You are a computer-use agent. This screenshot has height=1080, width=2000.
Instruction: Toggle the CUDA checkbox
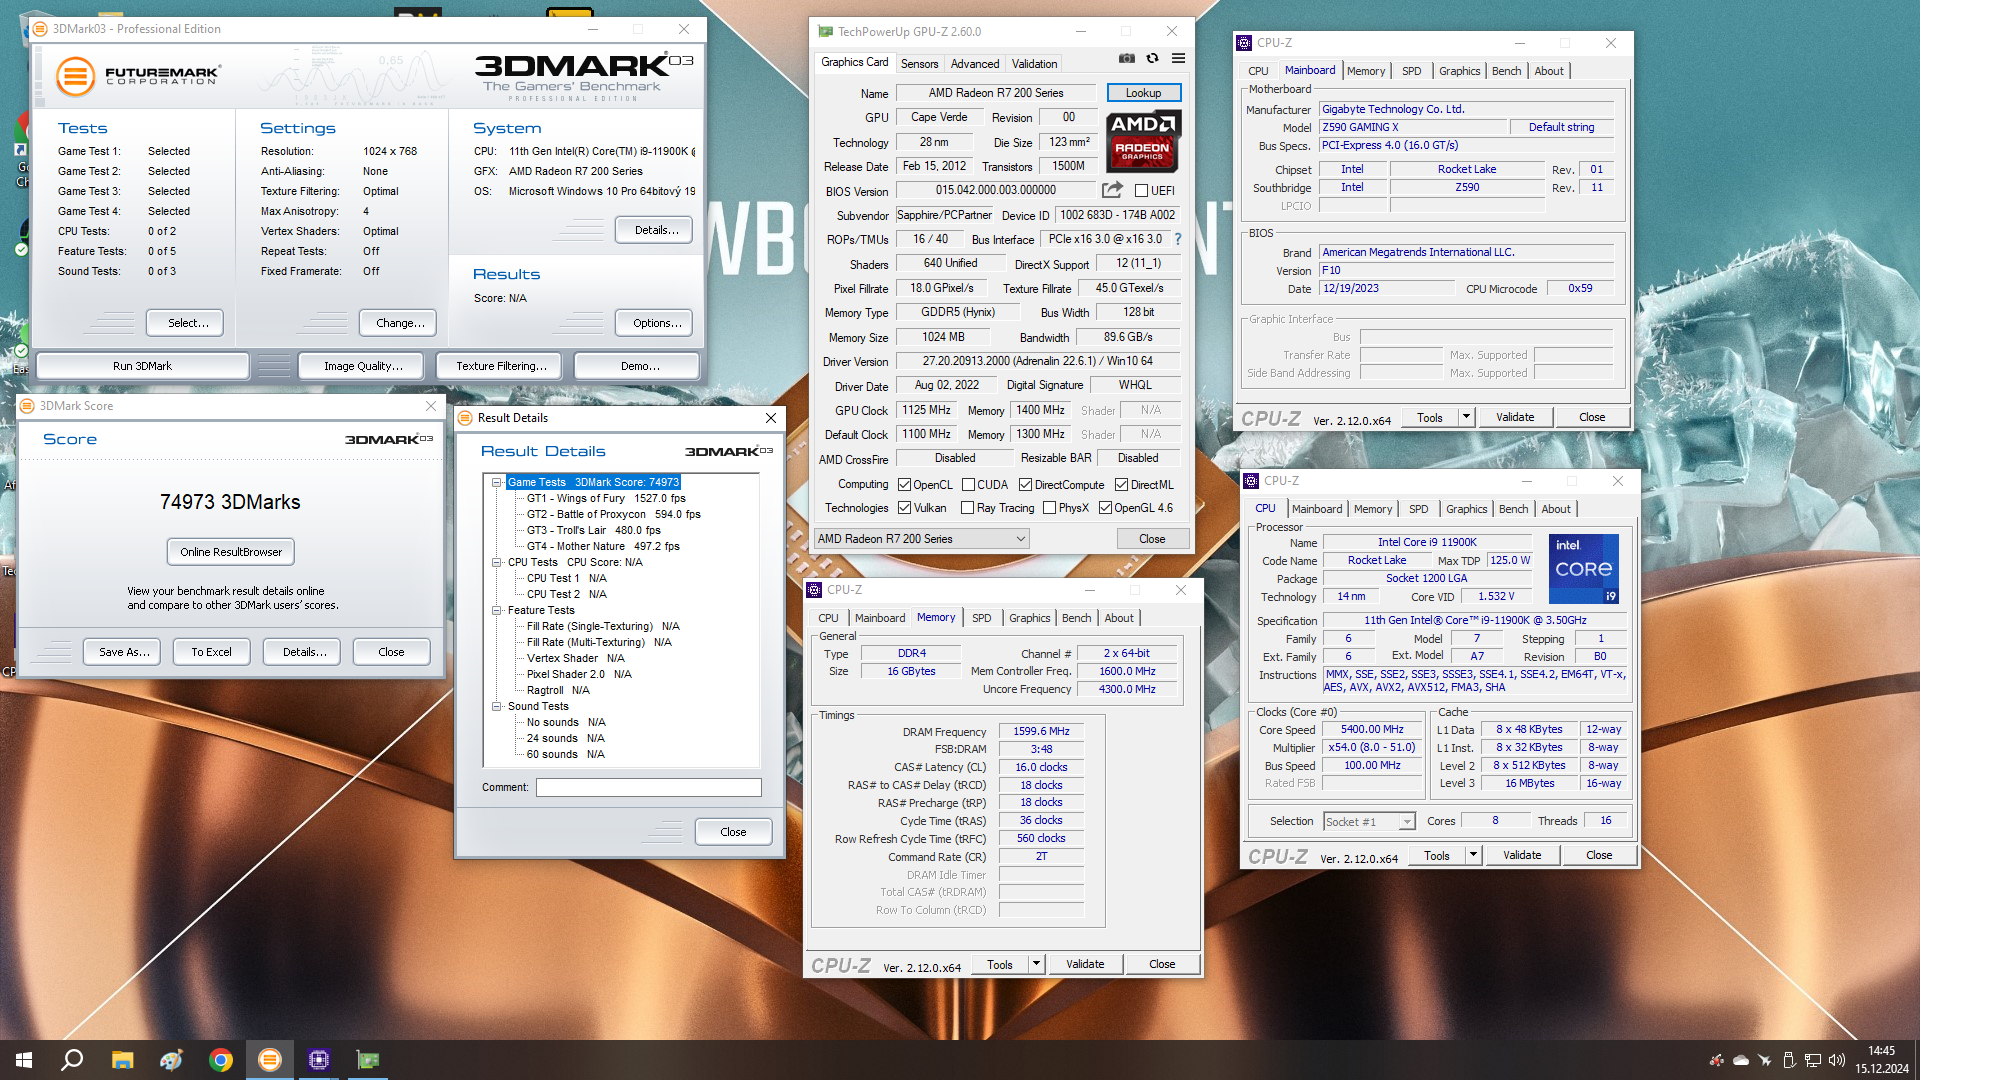[x=968, y=485]
